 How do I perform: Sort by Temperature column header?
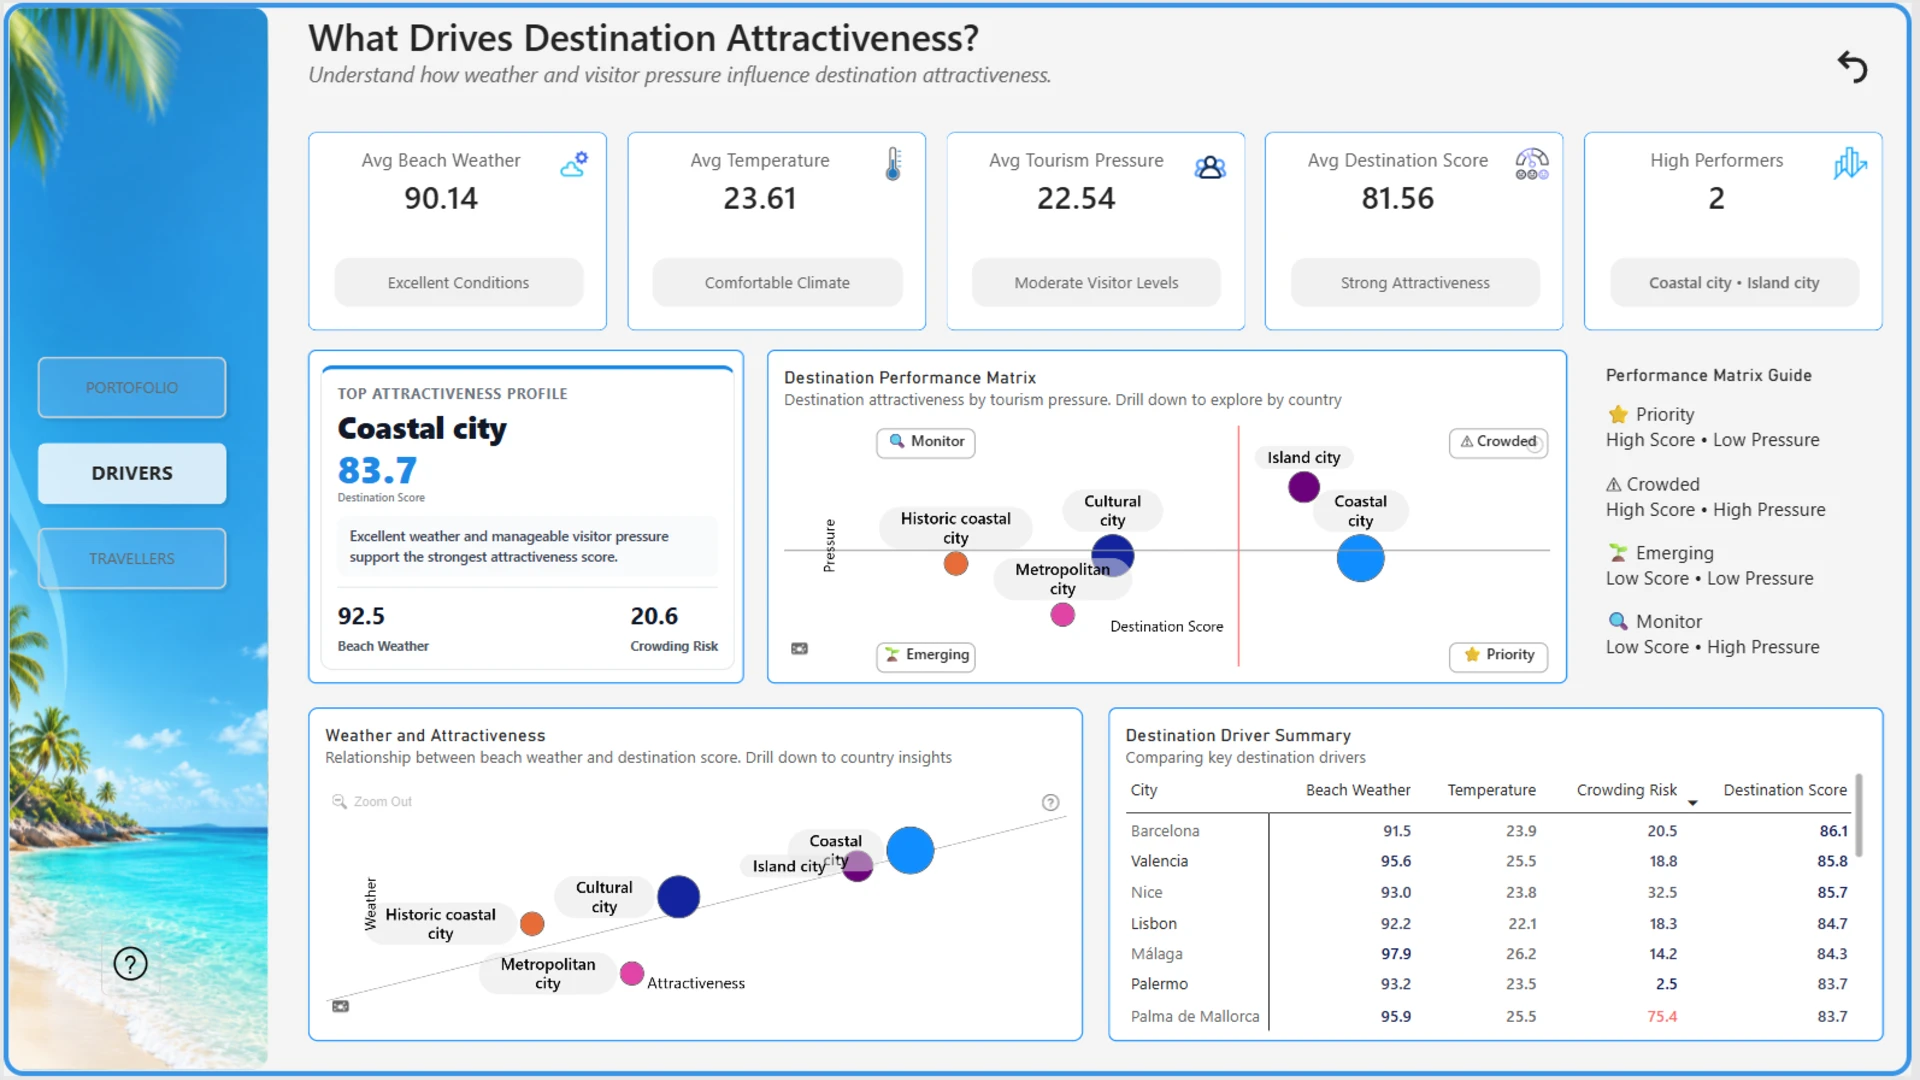1491,790
